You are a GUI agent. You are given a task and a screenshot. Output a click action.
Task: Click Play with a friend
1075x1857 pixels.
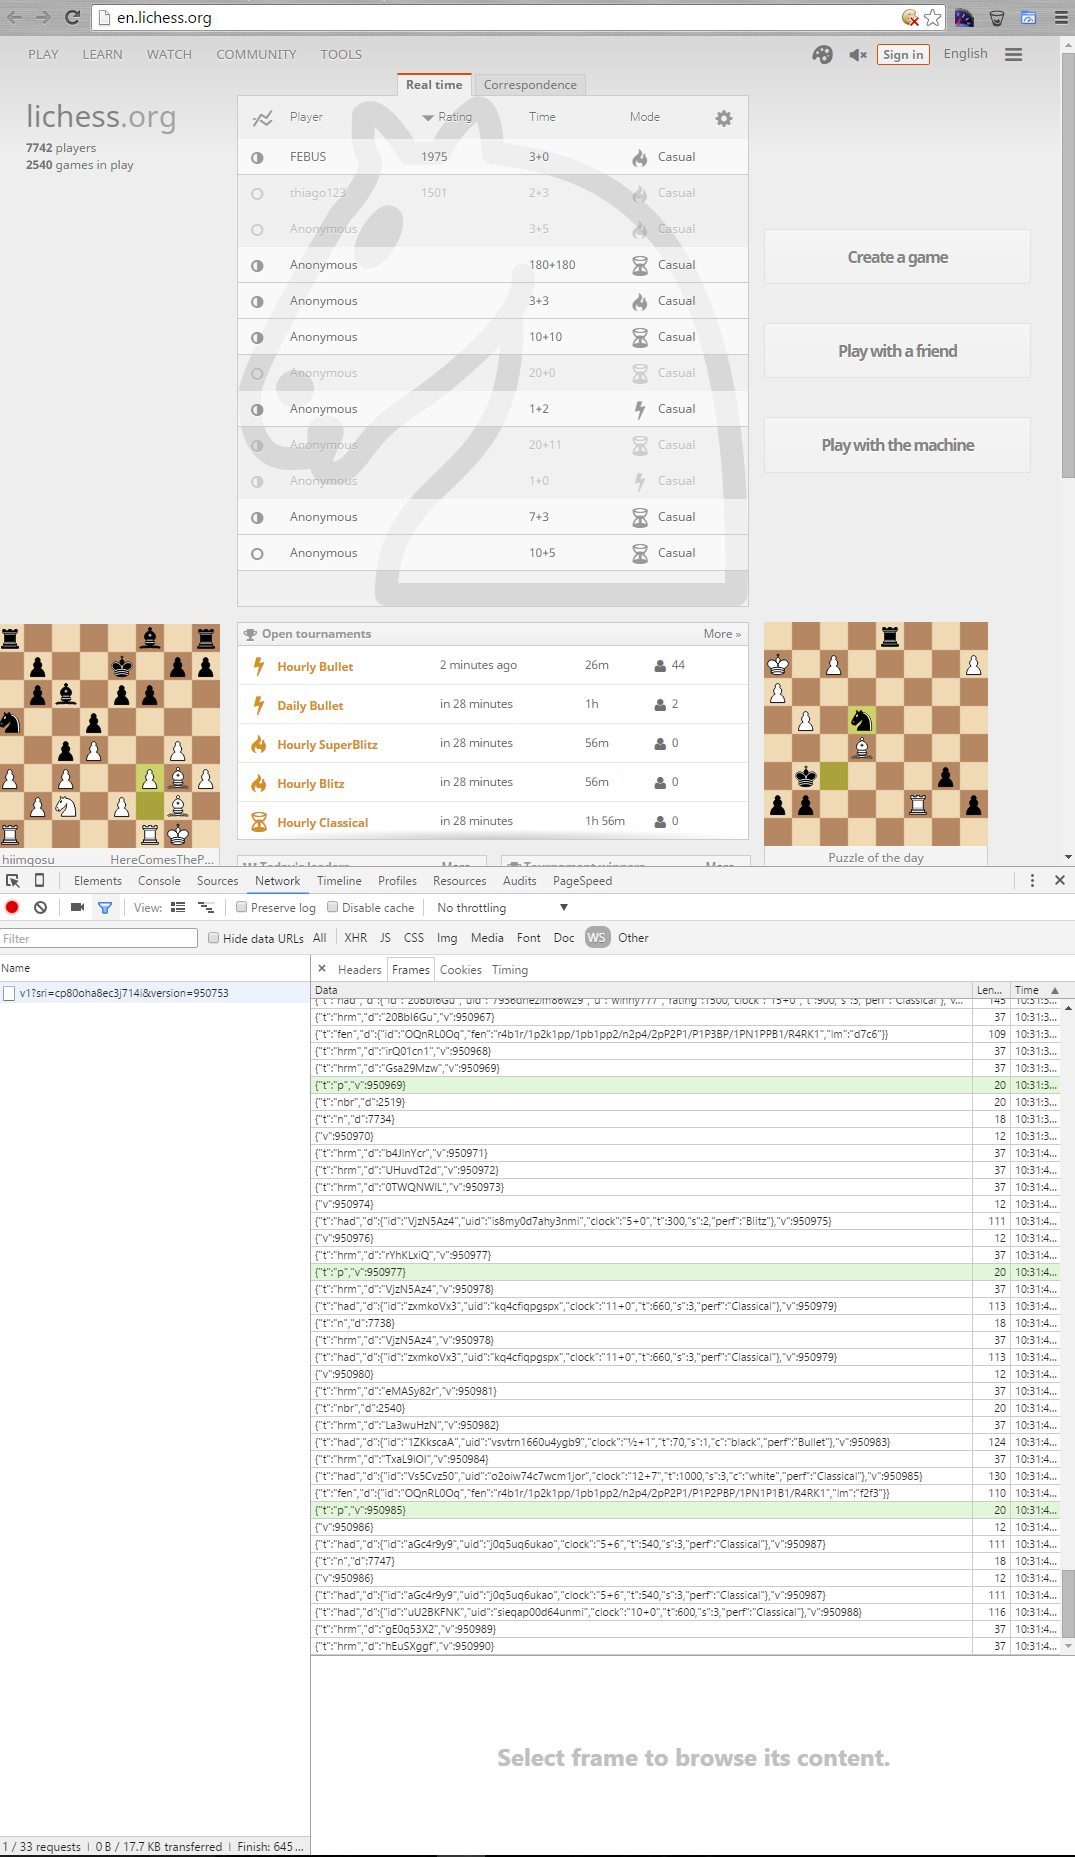897,351
